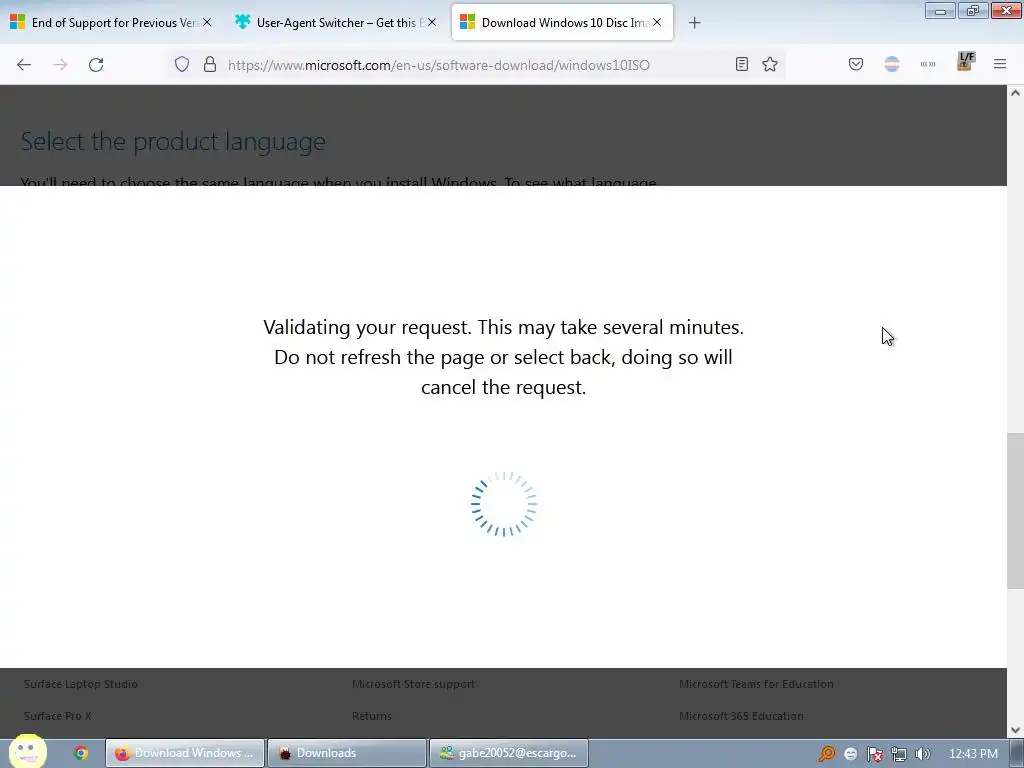Image resolution: width=1024 pixels, height=768 pixels.
Task: Go back to the previous page
Action: [24, 65]
